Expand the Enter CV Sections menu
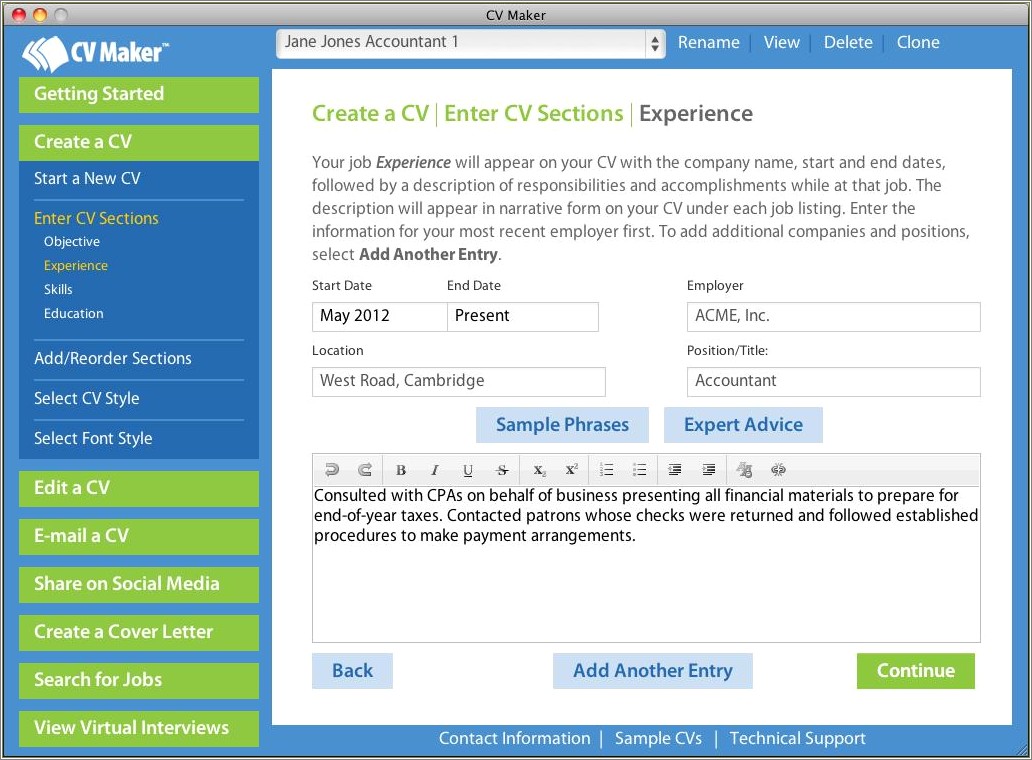This screenshot has height=760, width=1032. pyautogui.click(x=96, y=218)
